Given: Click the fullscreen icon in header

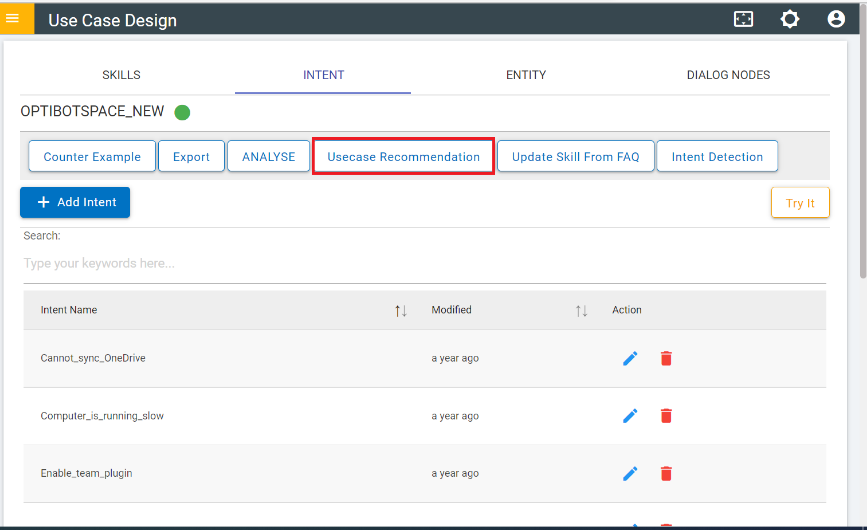Looking at the screenshot, I should click(743, 19).
